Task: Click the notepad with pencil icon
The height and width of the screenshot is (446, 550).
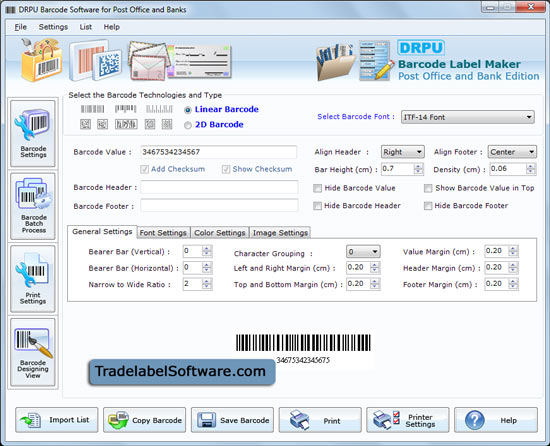Action: [x=376, y=60]
